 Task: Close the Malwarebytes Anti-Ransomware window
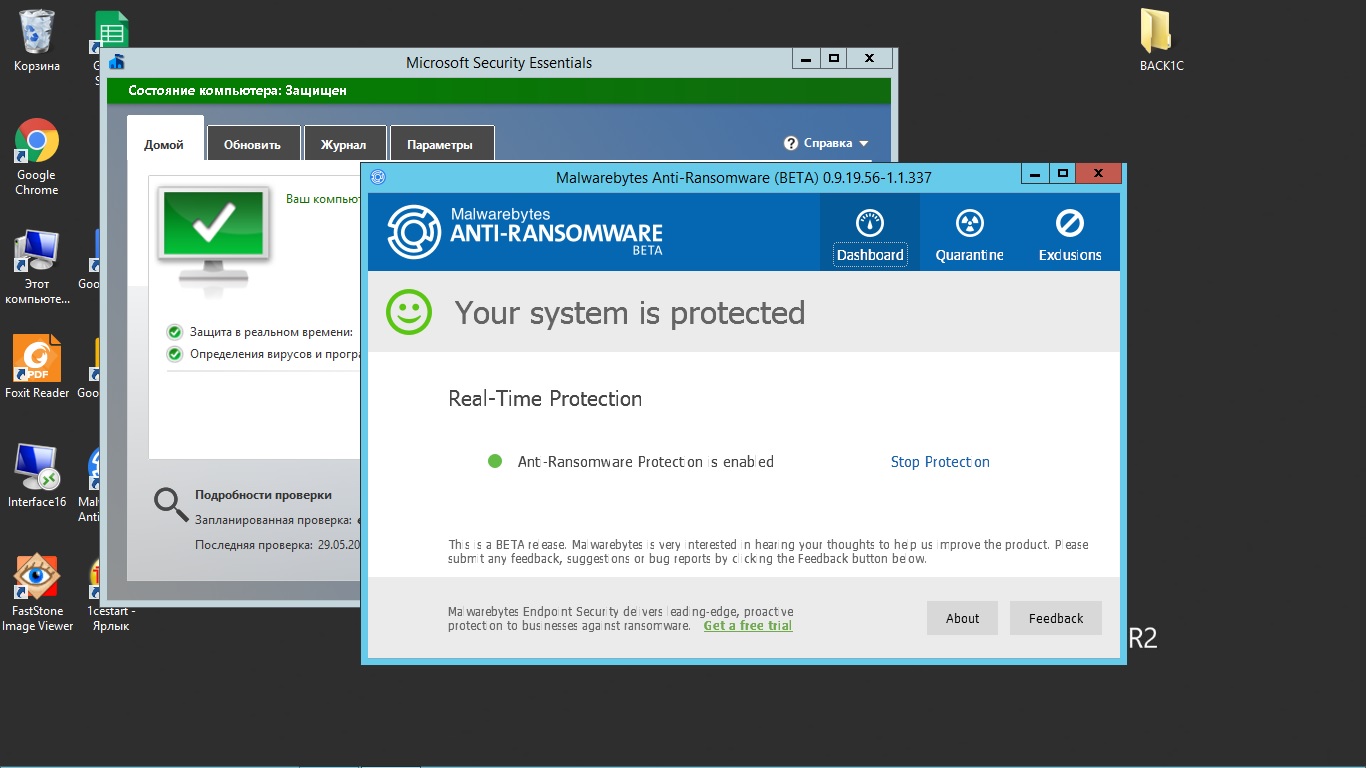[1099, 174]
